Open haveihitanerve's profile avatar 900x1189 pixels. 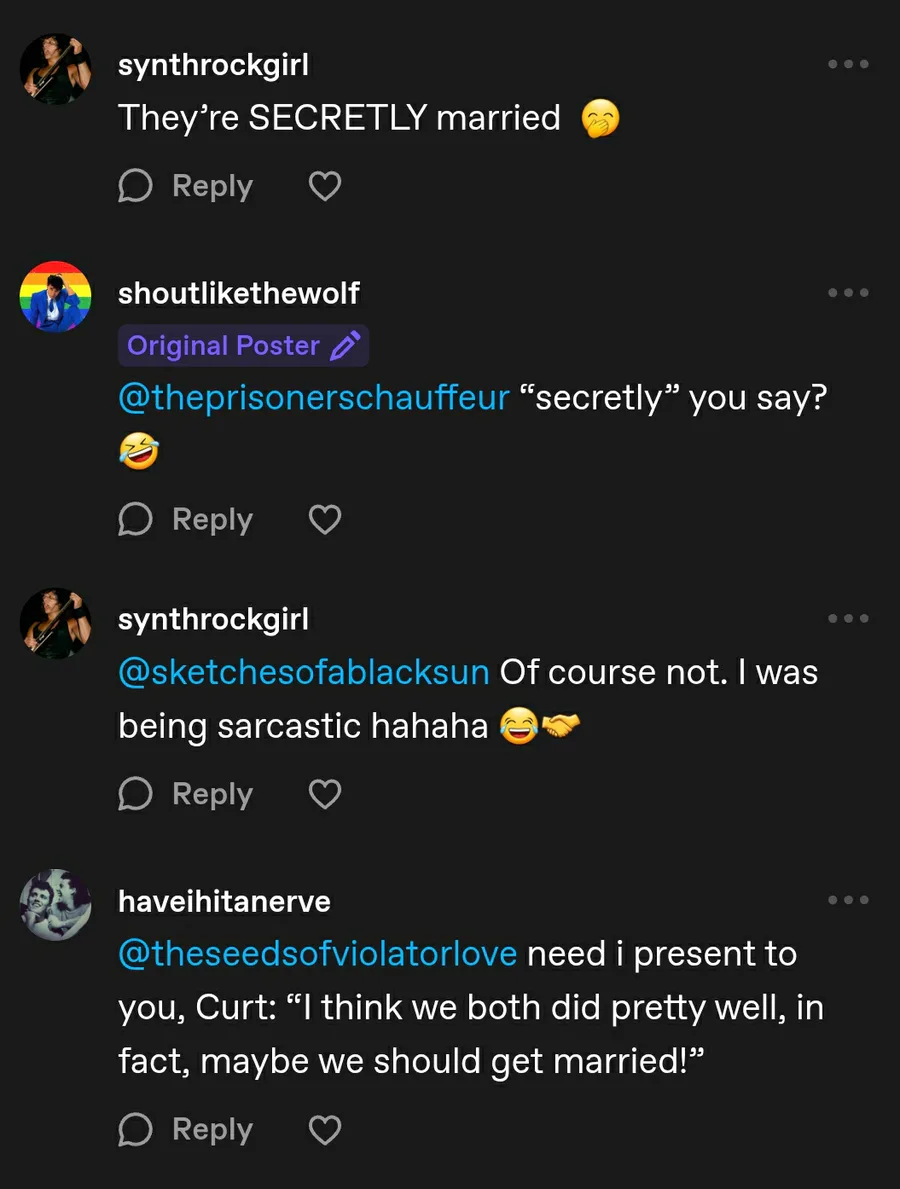56,905
